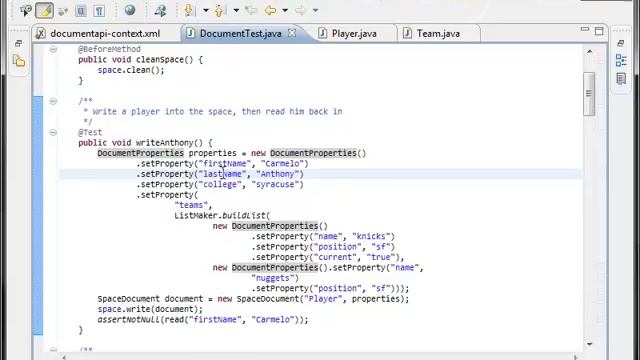Viewport: 640px width, 360px height.
Task: Click the @Test annotation
Action: click(90, 132)
